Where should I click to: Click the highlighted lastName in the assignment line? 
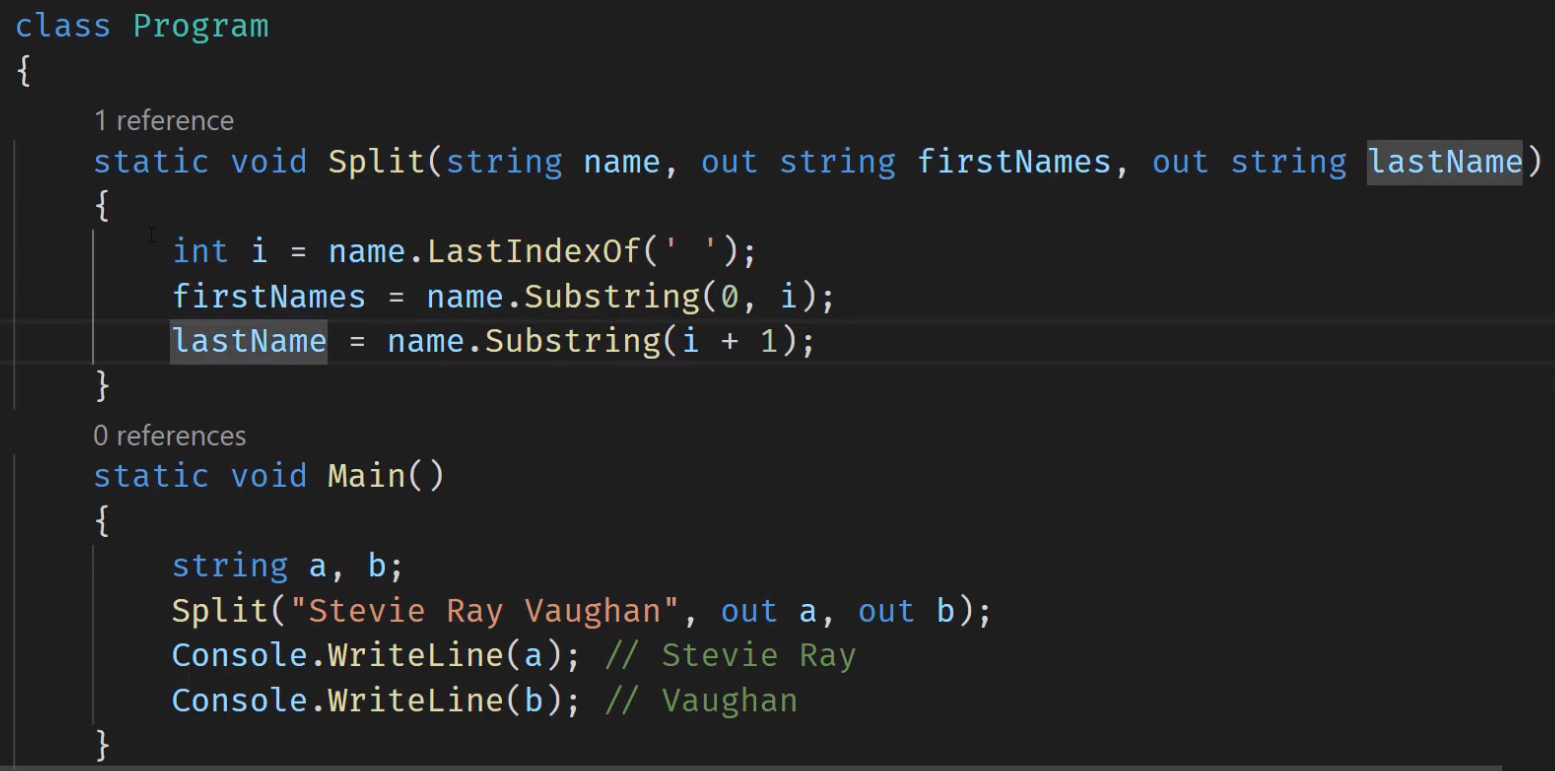tap(249, 341)
